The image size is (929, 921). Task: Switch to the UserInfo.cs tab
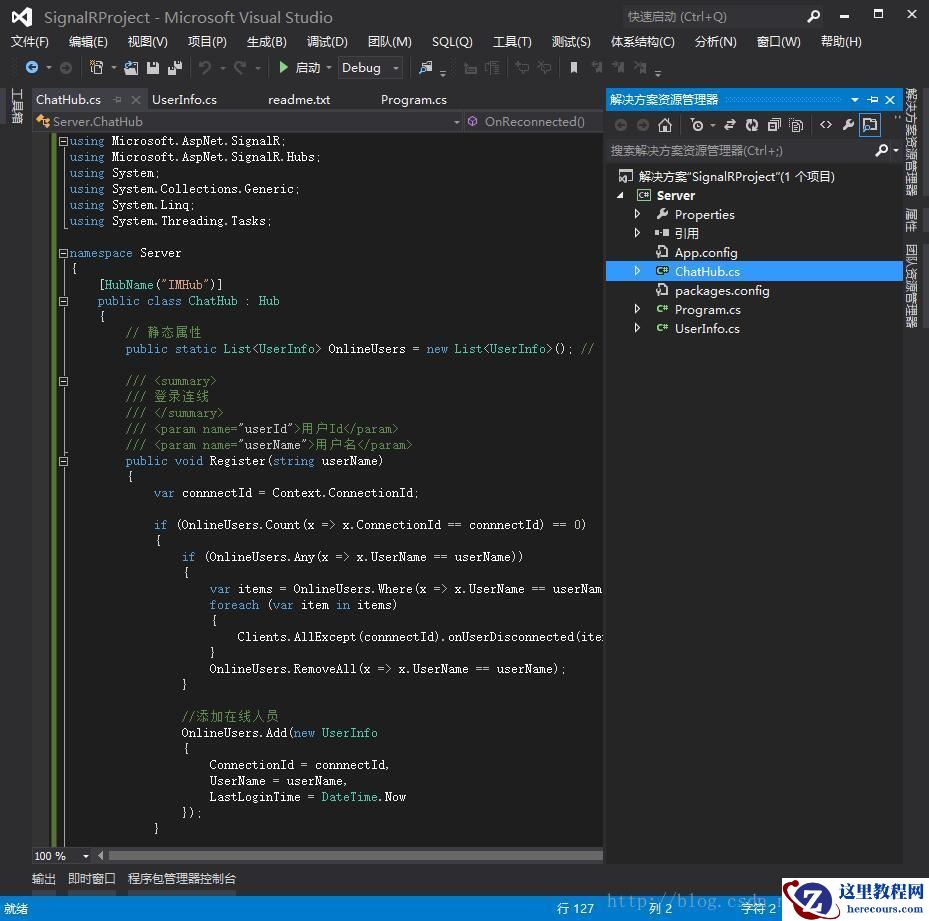pos(184,100)
